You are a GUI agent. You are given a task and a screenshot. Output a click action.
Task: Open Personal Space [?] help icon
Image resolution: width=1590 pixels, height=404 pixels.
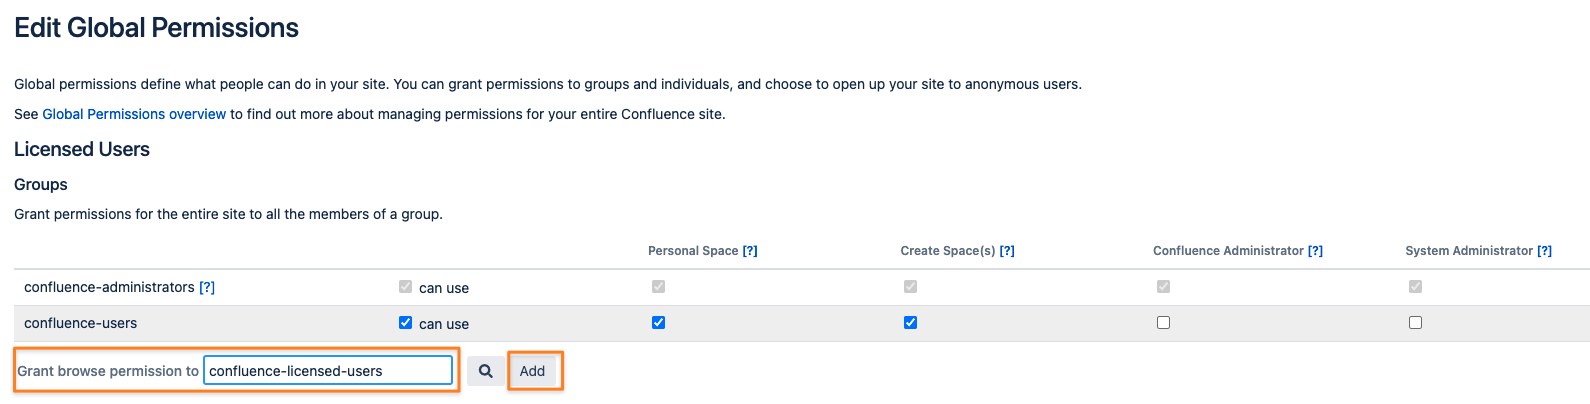(750, 251)
